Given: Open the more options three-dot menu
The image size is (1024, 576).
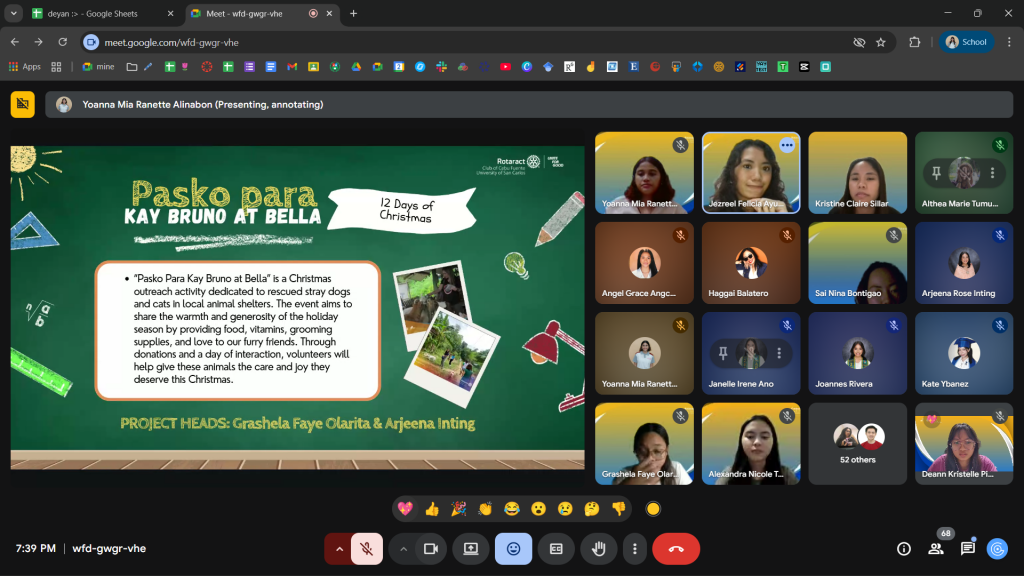Looking at the screenshot, I should point(634,548).
